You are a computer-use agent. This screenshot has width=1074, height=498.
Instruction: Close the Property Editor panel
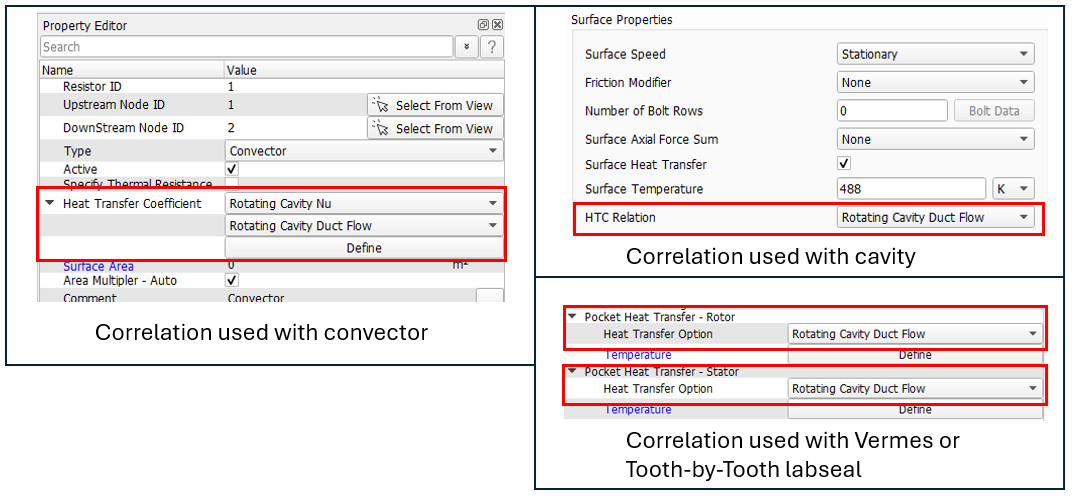point(497,25)
